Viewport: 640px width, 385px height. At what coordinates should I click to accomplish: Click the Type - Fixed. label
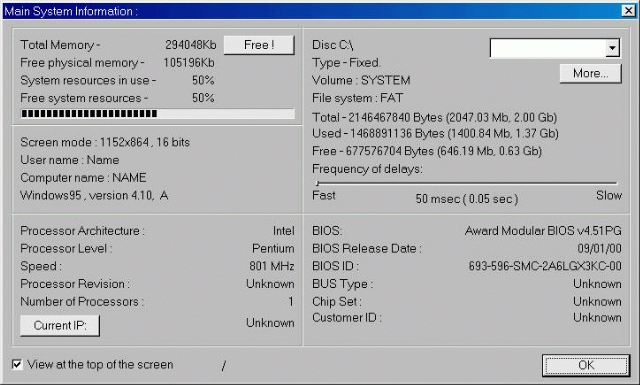tap(346, 62)
